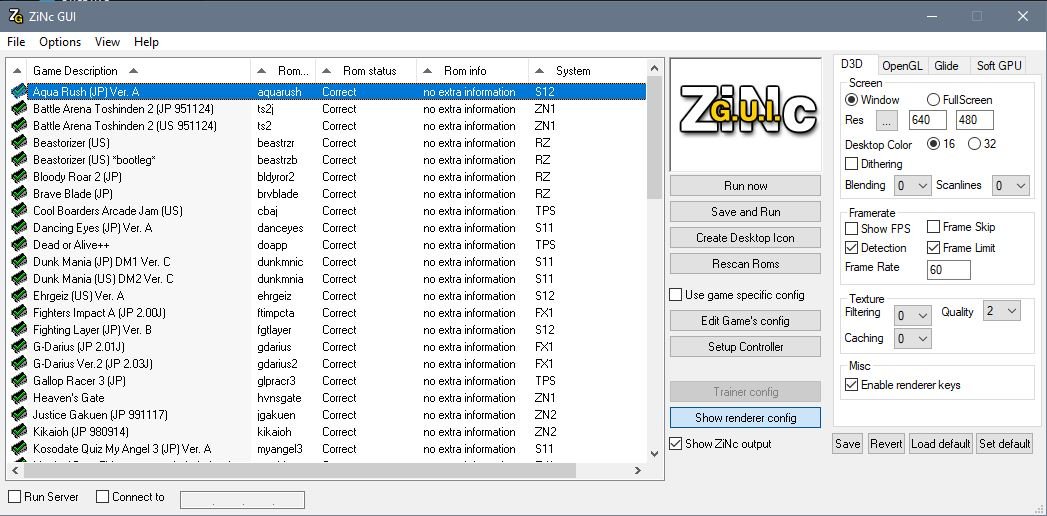Click the ROM icon beside Fighting Layer (JP) Ver. B

click(x=19, y=330)
